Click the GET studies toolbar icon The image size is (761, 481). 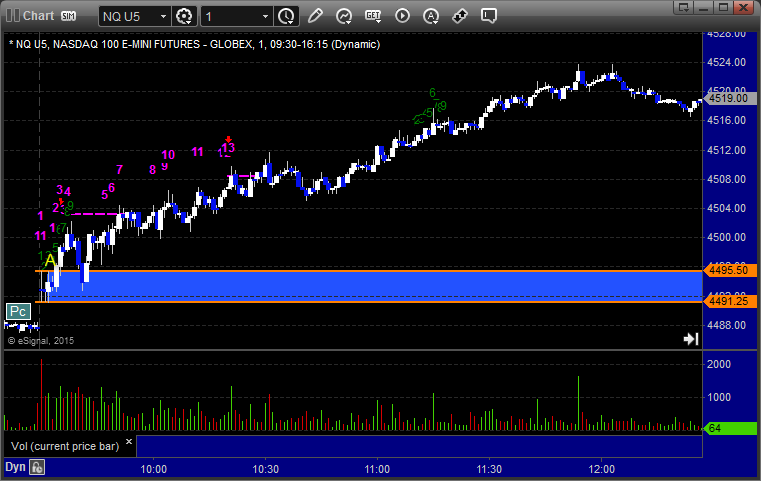(373, 16)
